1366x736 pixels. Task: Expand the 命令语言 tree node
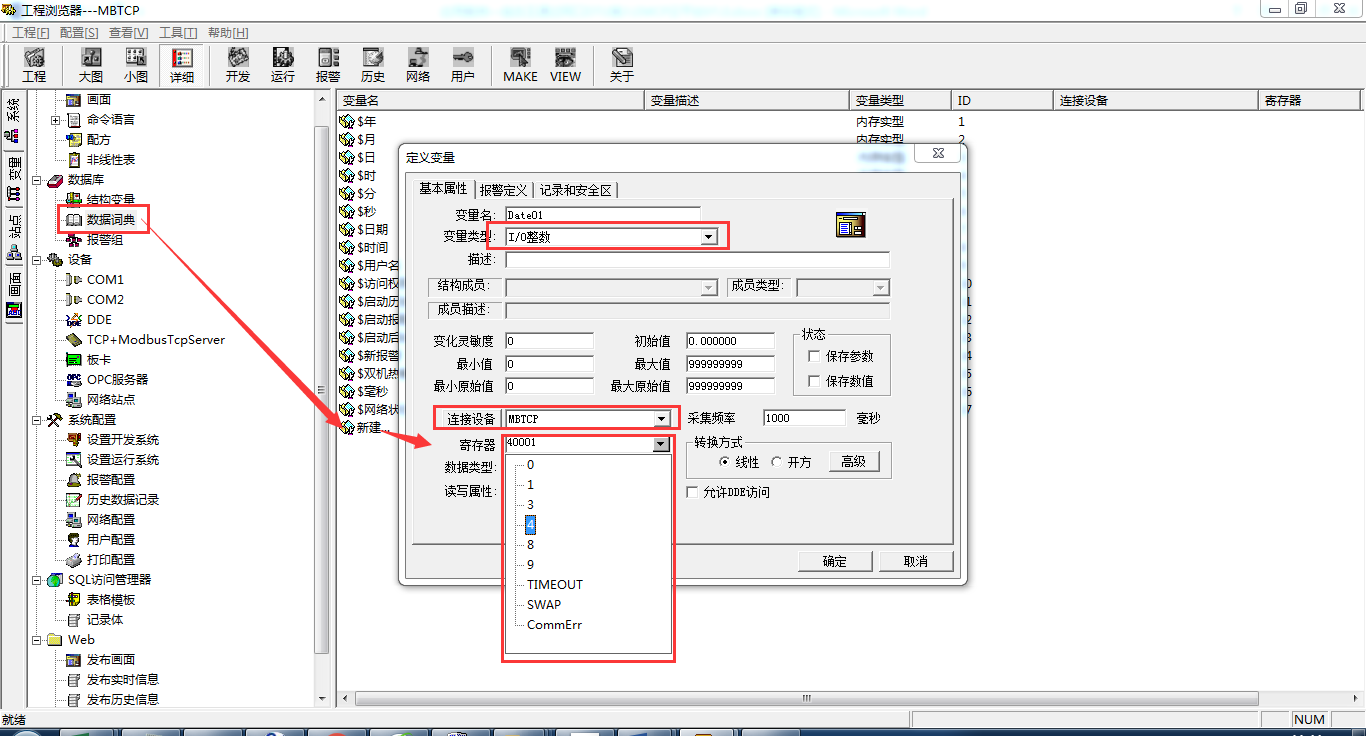click(x=56, y=120)
